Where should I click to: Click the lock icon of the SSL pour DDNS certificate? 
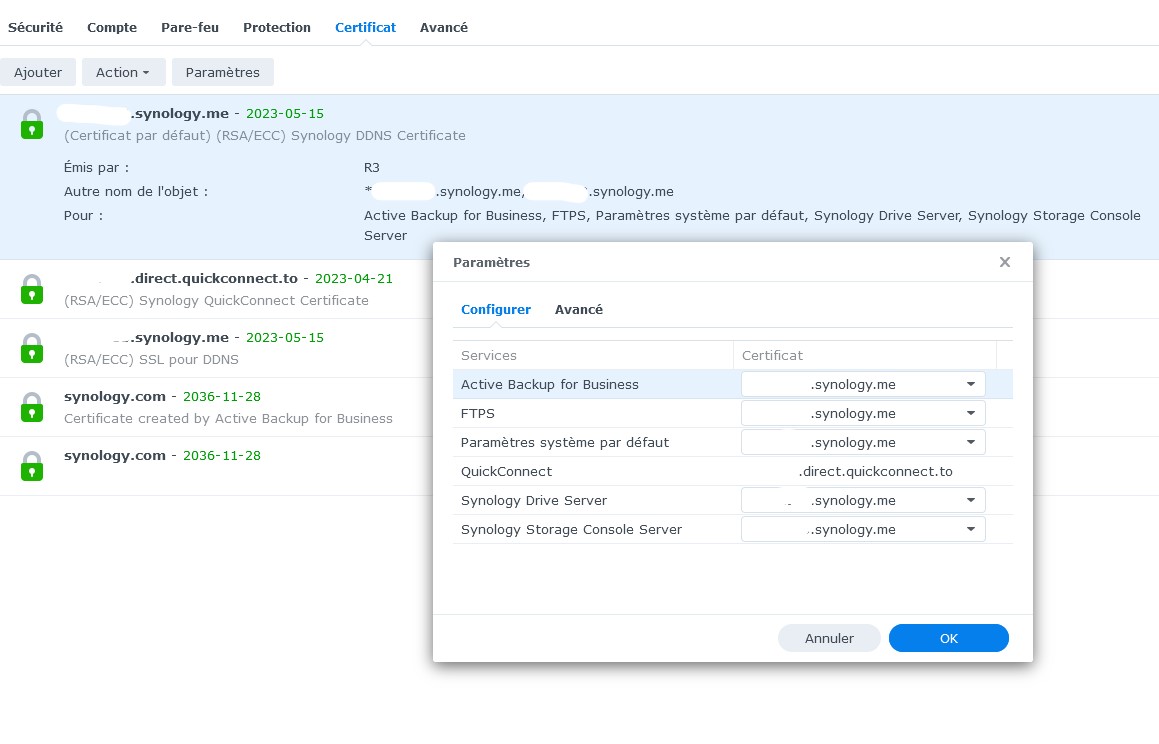(32, 348)
